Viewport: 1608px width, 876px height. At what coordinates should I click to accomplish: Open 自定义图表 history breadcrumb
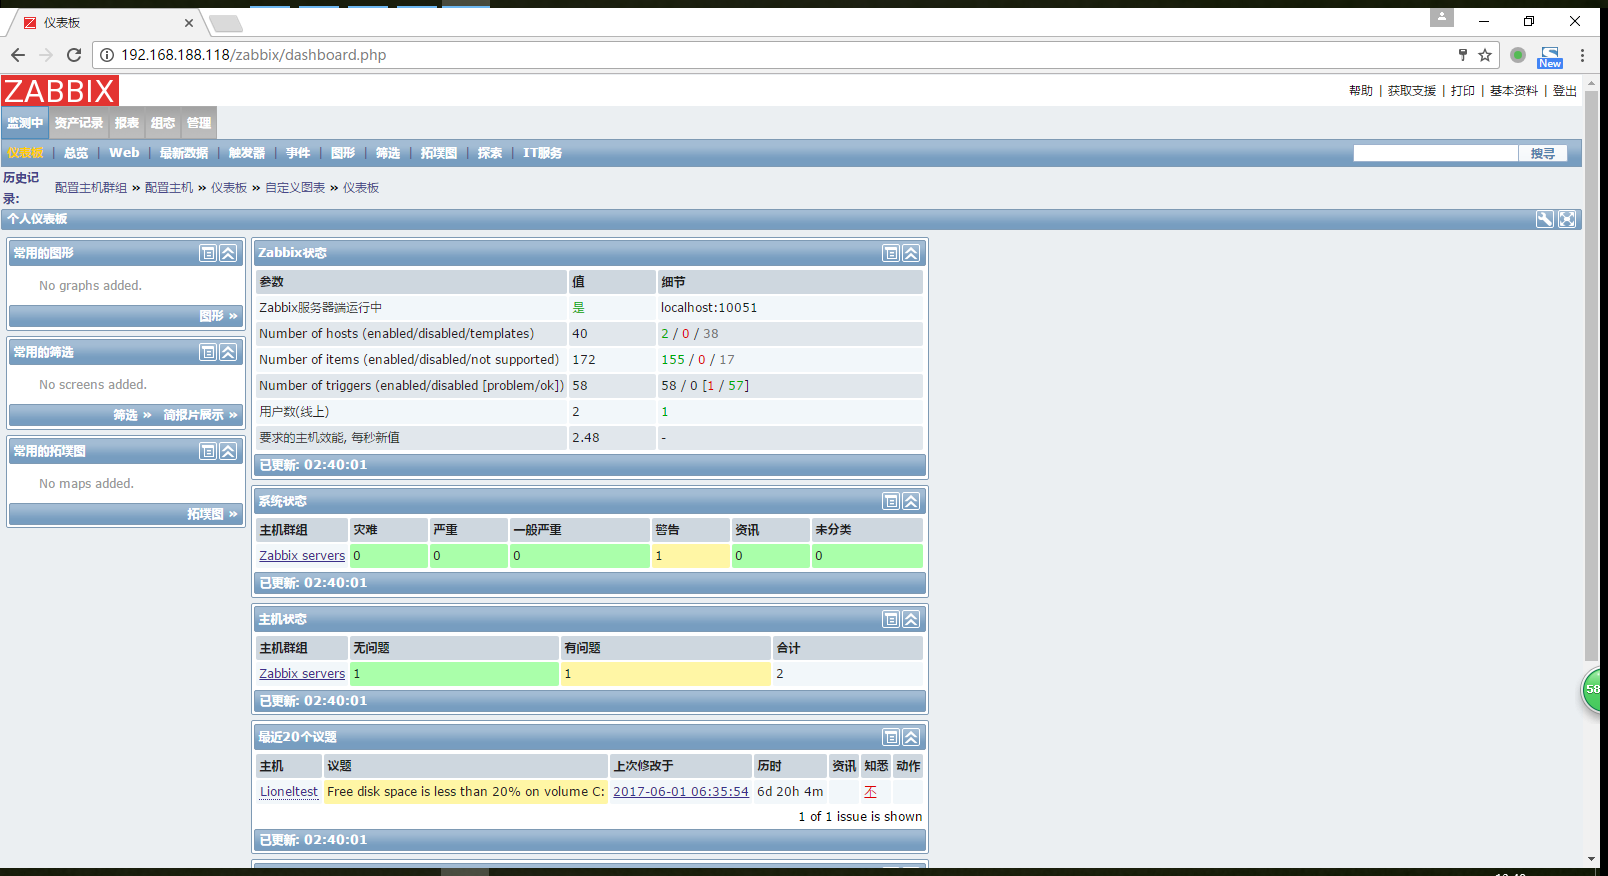(x=295, y=188)
